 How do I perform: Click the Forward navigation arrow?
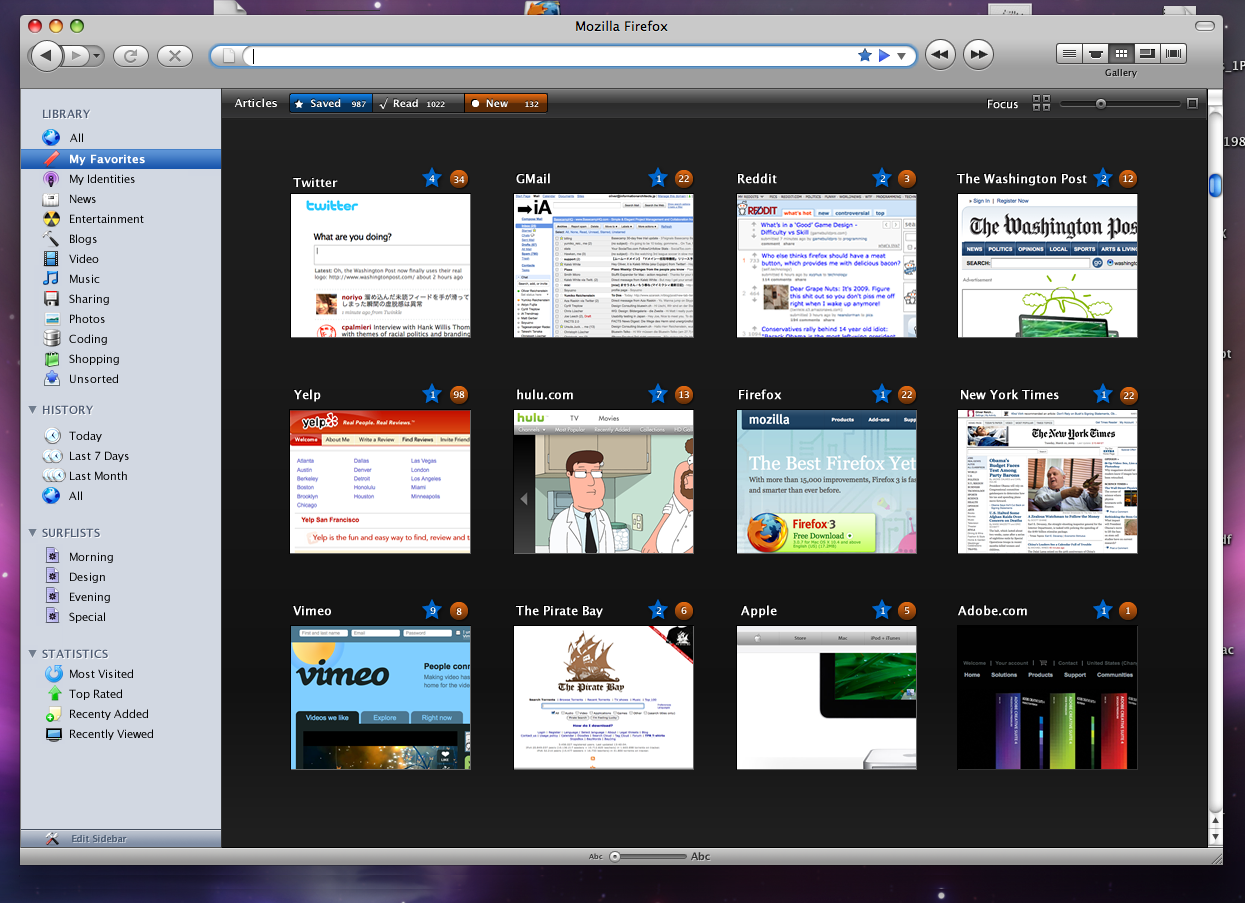click(x=75, y=56)
